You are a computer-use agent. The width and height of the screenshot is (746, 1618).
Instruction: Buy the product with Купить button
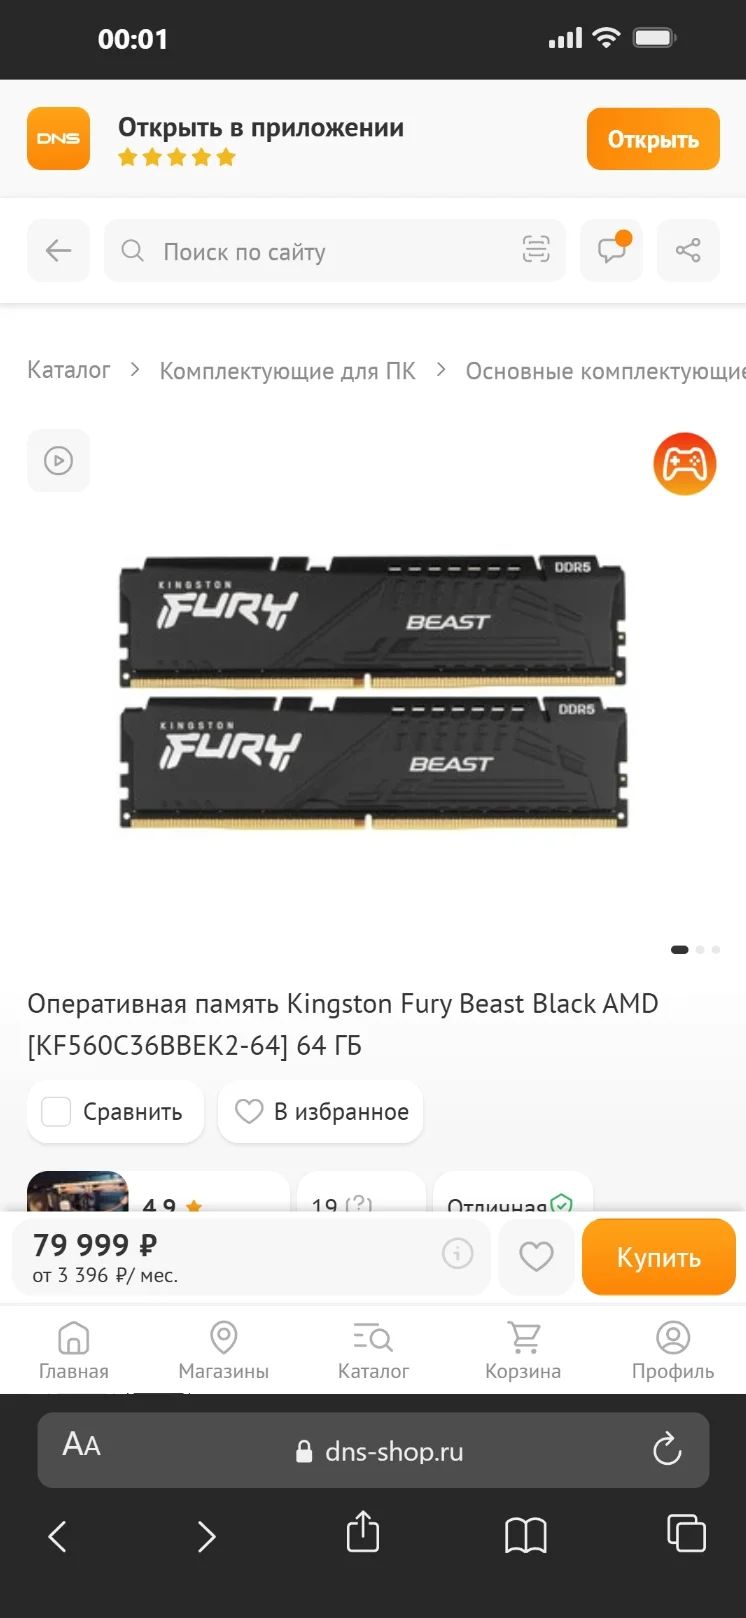(659, 1257)
